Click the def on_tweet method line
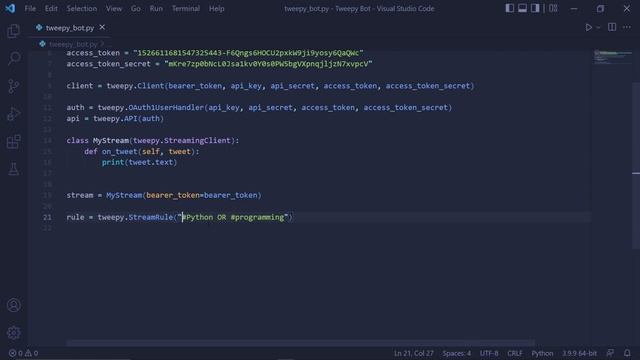Screen dimensions: 640x360 pos(142,151)
